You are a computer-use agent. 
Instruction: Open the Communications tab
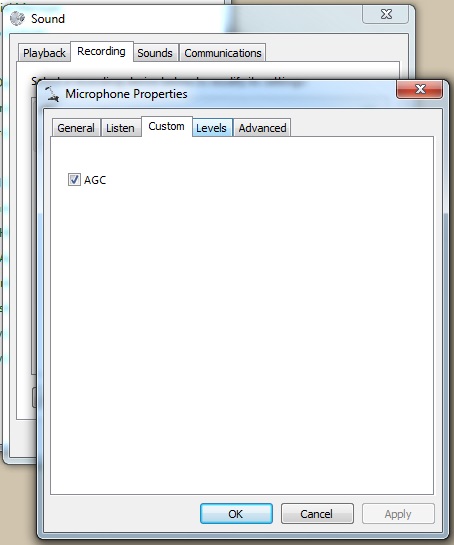(222, 53)
